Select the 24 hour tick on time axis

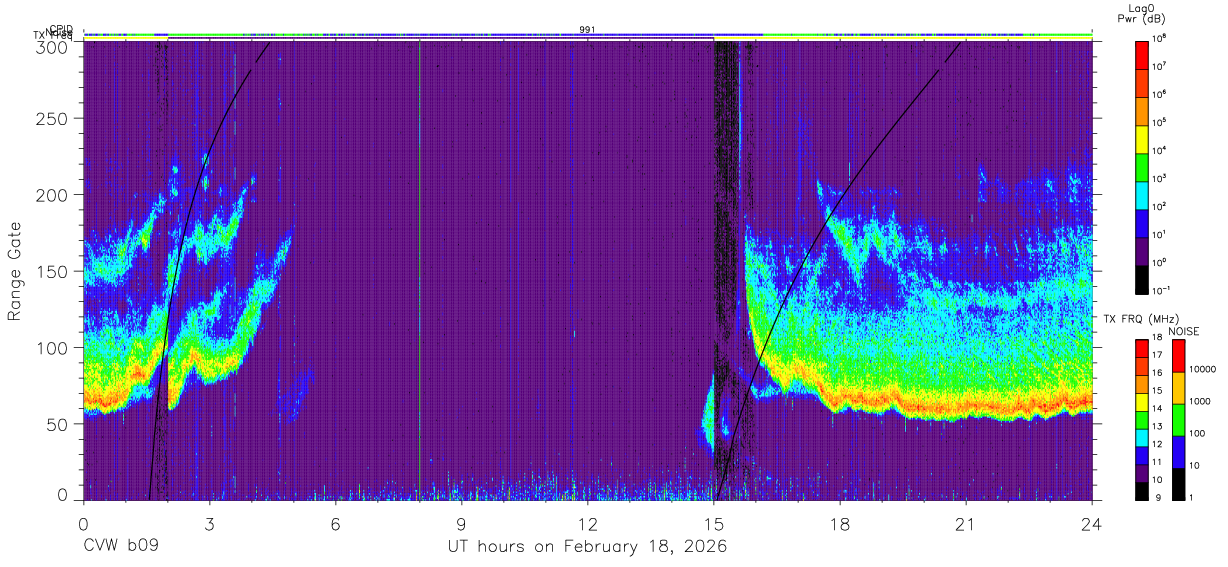tap(1091, 523)
